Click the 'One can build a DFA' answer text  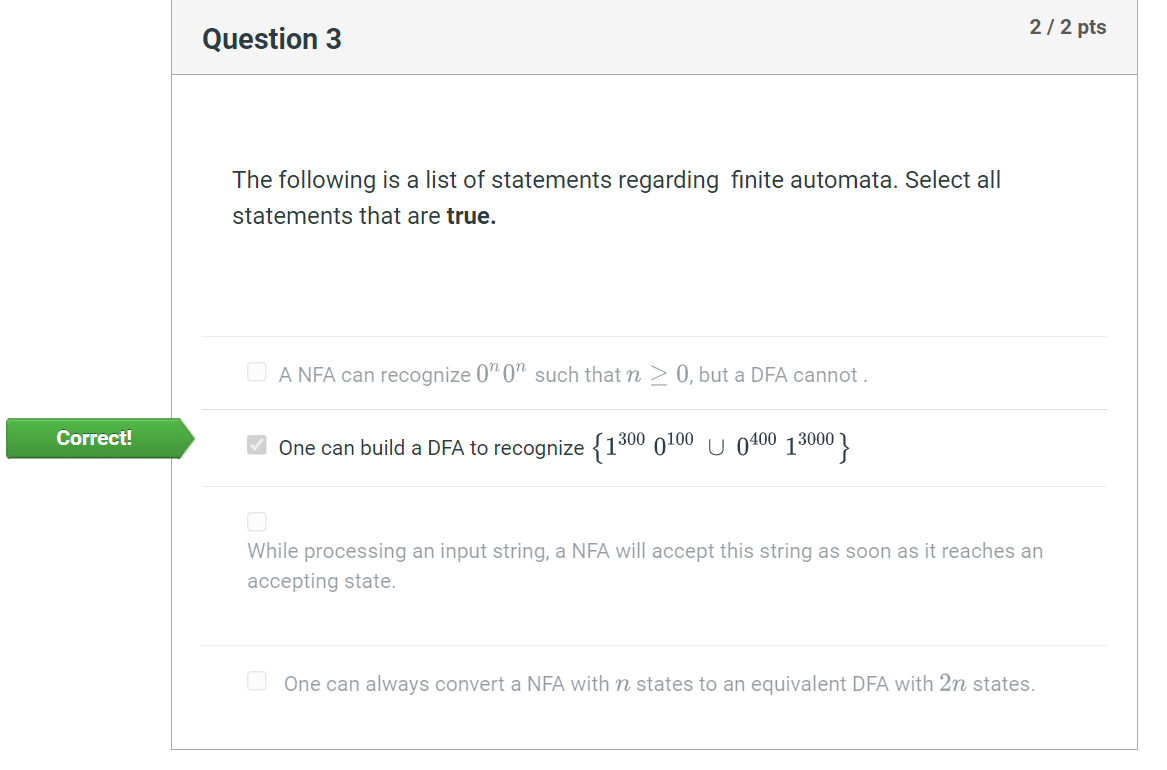click(x=564, y=447)
